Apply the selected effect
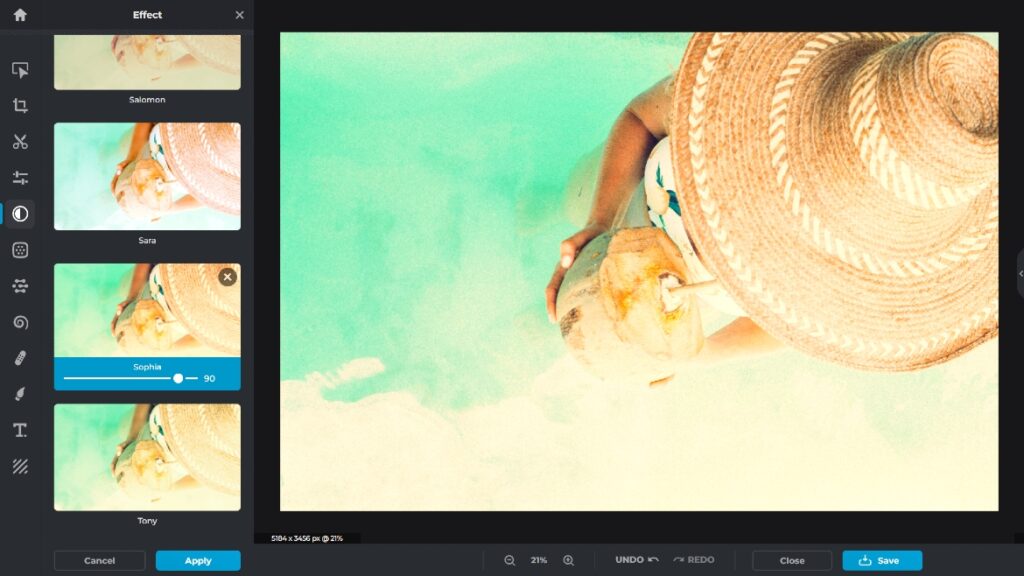This screenshot has width=1024, height=576. [198, 561]
